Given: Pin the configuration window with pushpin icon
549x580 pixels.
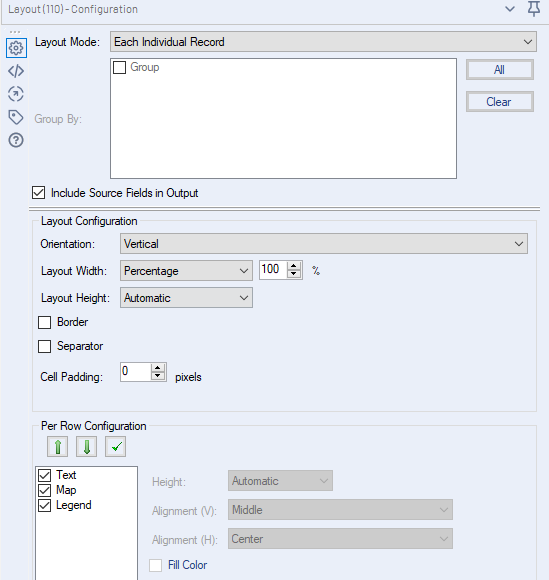Looking at the screenshot, I should pyautogui.click(x=533, y=9).
